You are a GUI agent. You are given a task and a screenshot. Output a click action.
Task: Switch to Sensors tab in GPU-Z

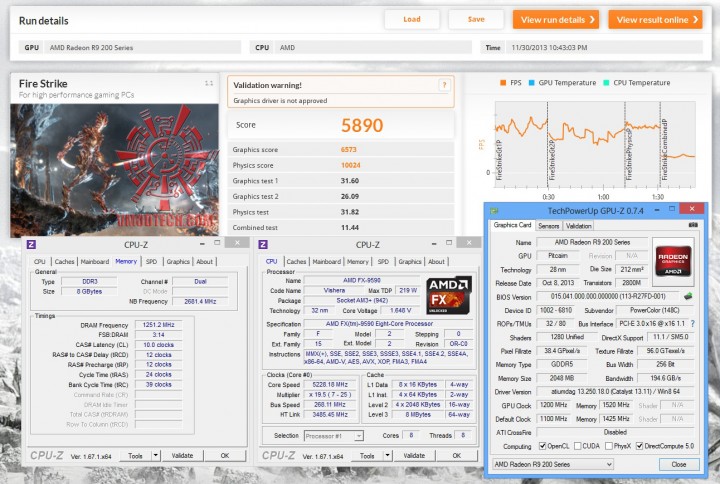(x=549, y=225)
